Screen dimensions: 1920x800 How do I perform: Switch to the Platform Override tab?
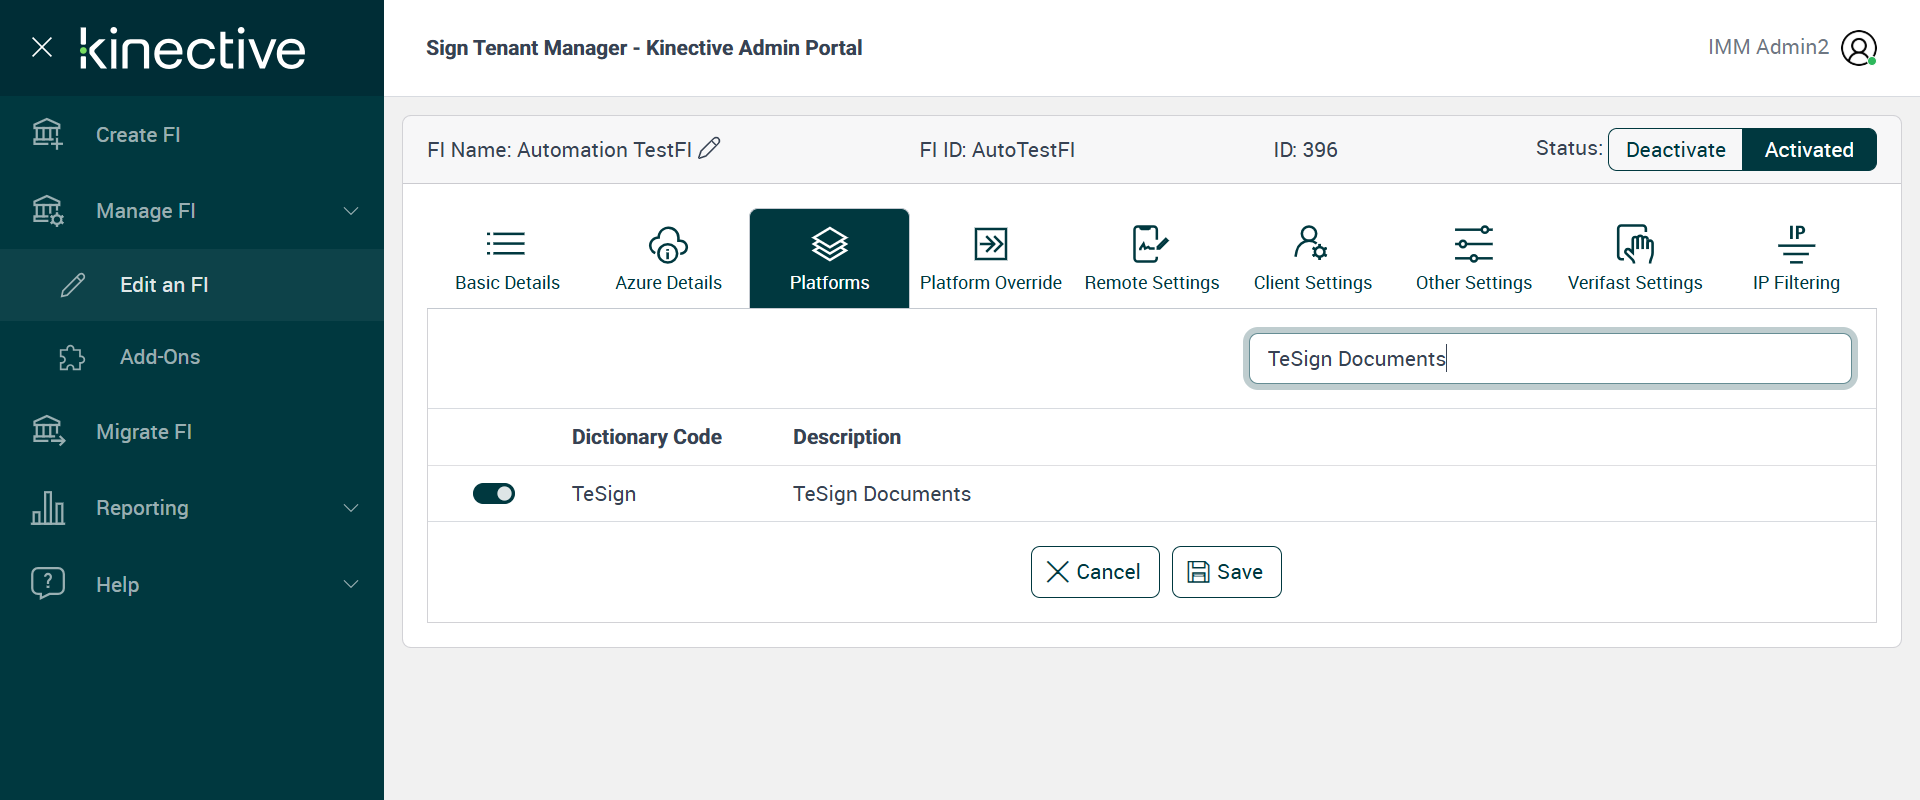click(x=990, y=258)
